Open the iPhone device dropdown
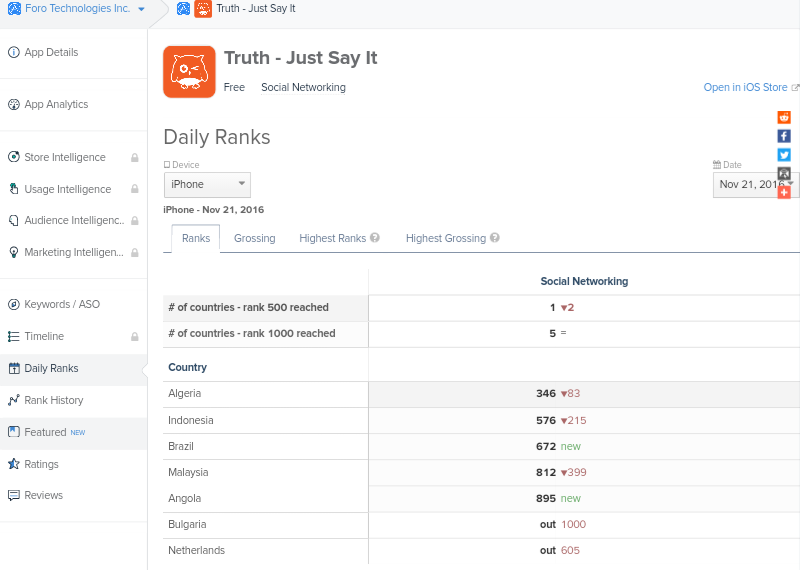The image size is (800, 570). (207, 184)
